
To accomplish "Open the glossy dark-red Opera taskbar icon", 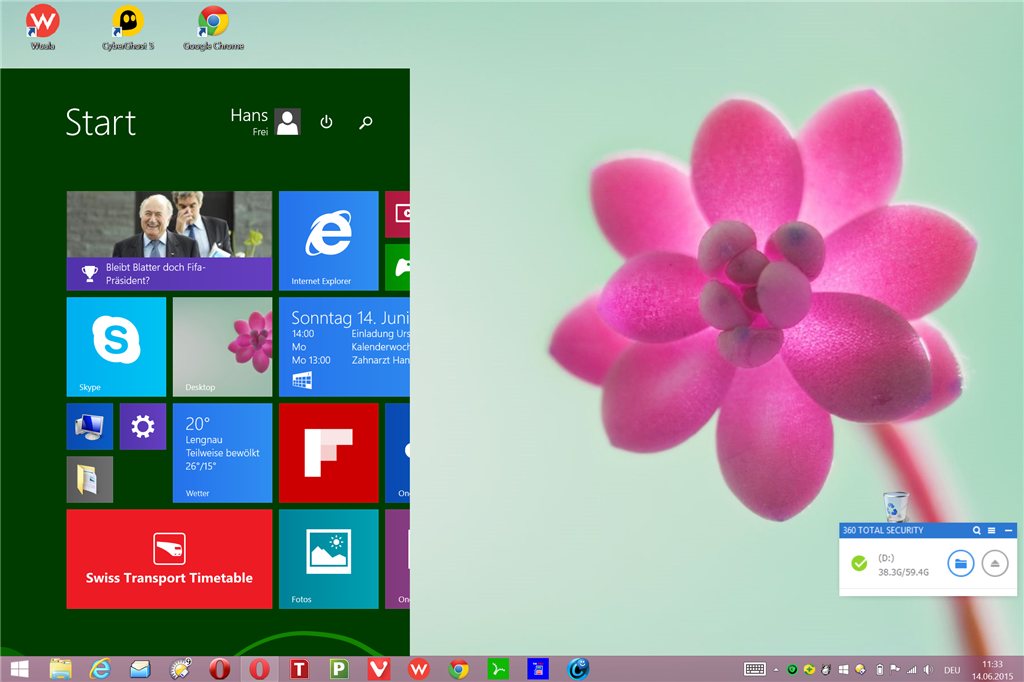I will [x=219, y=669].
